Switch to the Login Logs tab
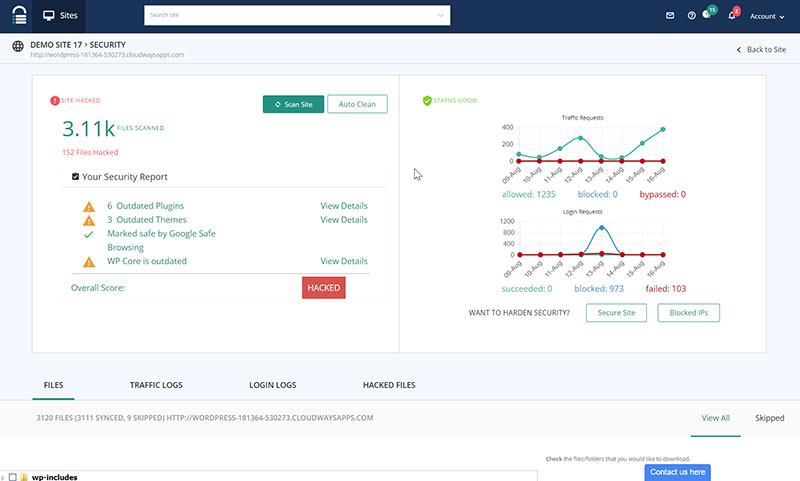The height and width of the screenshot is (481, 800). coord(272,385)
